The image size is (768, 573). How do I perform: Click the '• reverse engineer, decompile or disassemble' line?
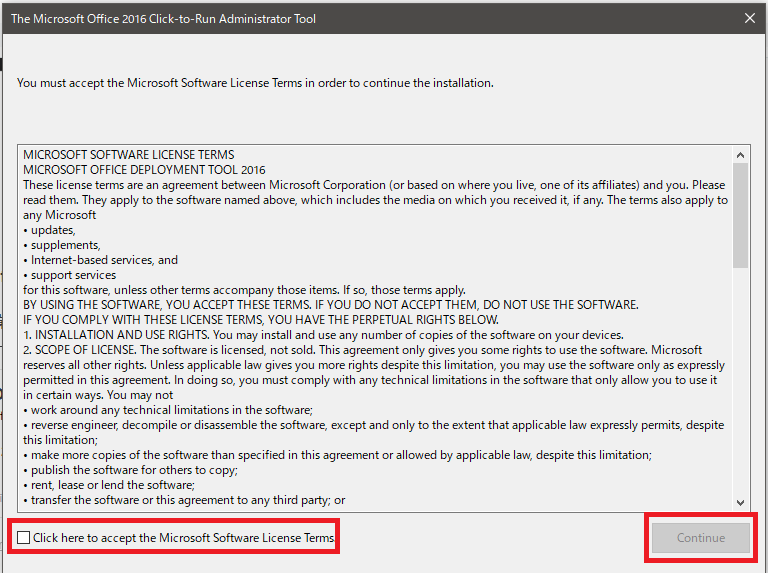pyautogui.click(x=373, y=425)
